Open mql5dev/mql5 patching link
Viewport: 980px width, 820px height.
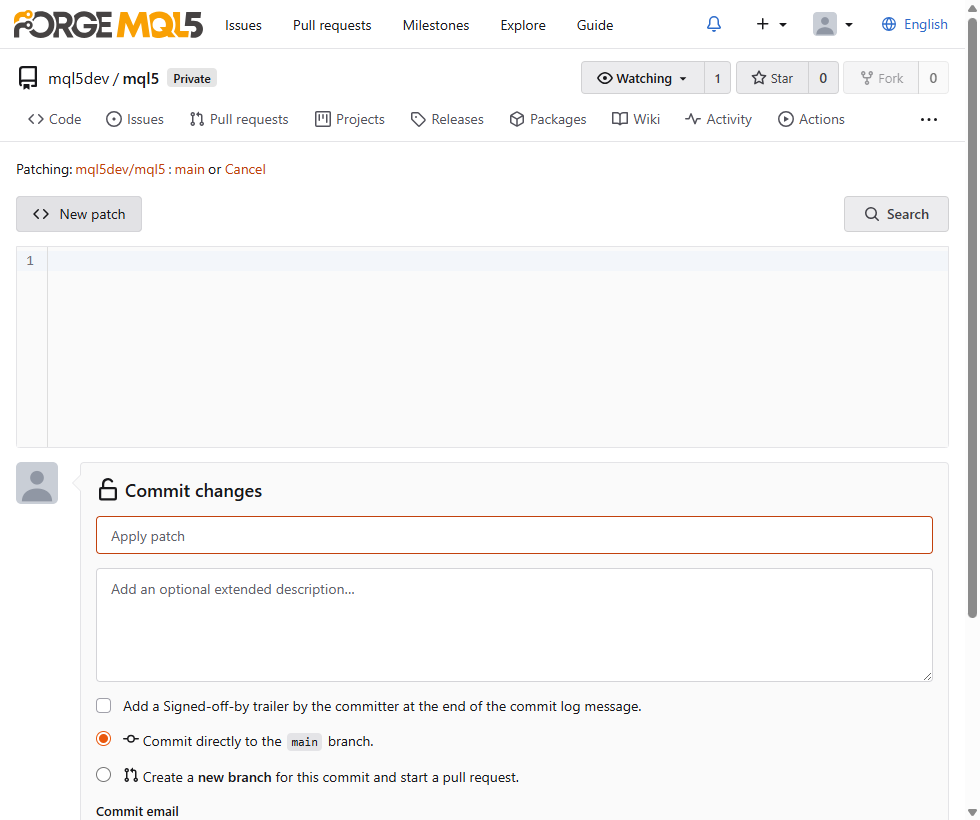(x=120, y=169)
